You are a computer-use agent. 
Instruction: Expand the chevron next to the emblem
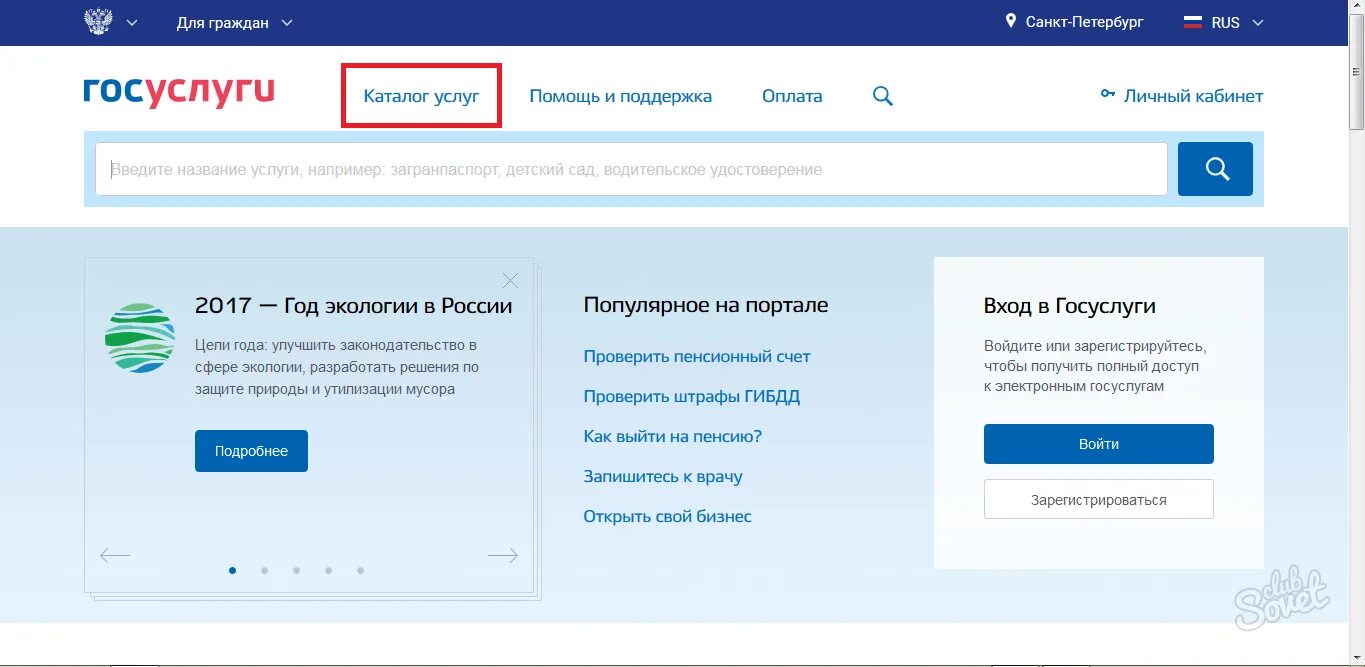click(133, 23)
